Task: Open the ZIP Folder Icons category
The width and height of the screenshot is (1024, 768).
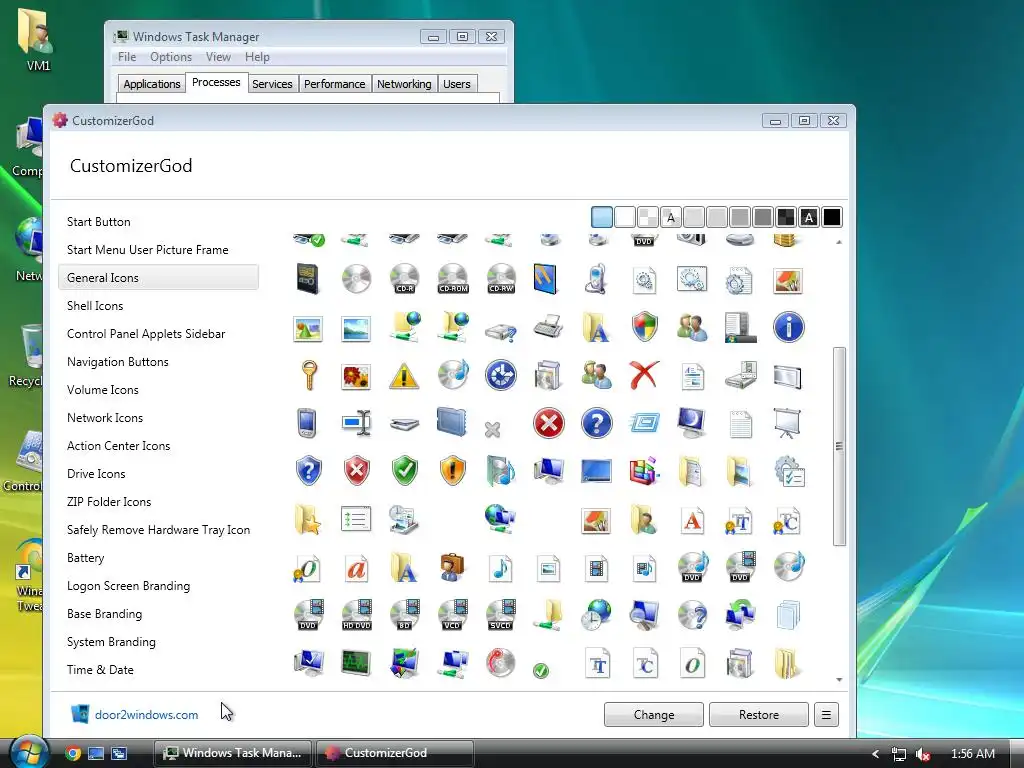Action: 109,502
